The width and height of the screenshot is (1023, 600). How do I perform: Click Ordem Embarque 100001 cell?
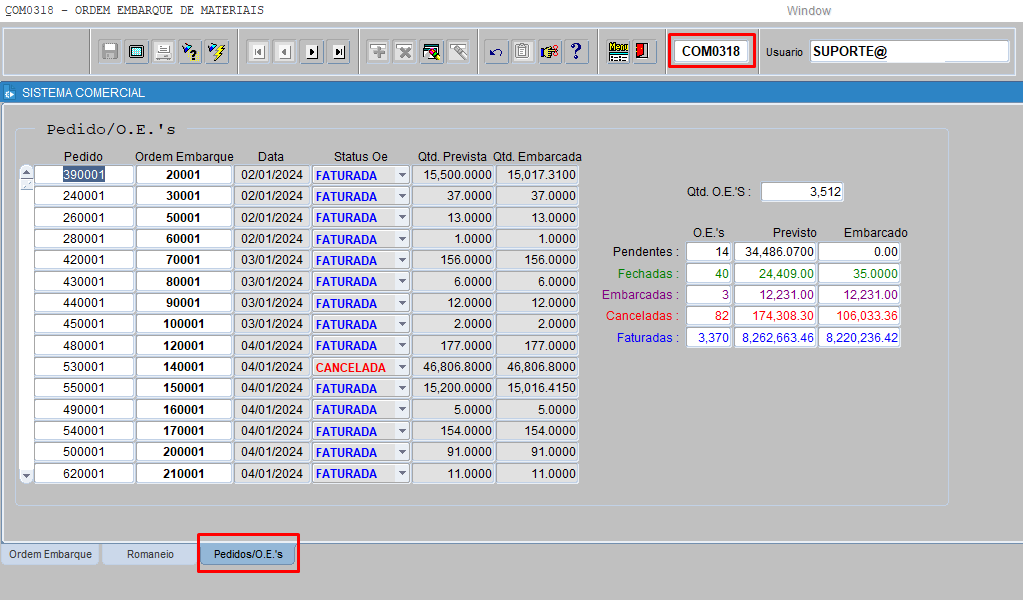click(x=183, y=323)
